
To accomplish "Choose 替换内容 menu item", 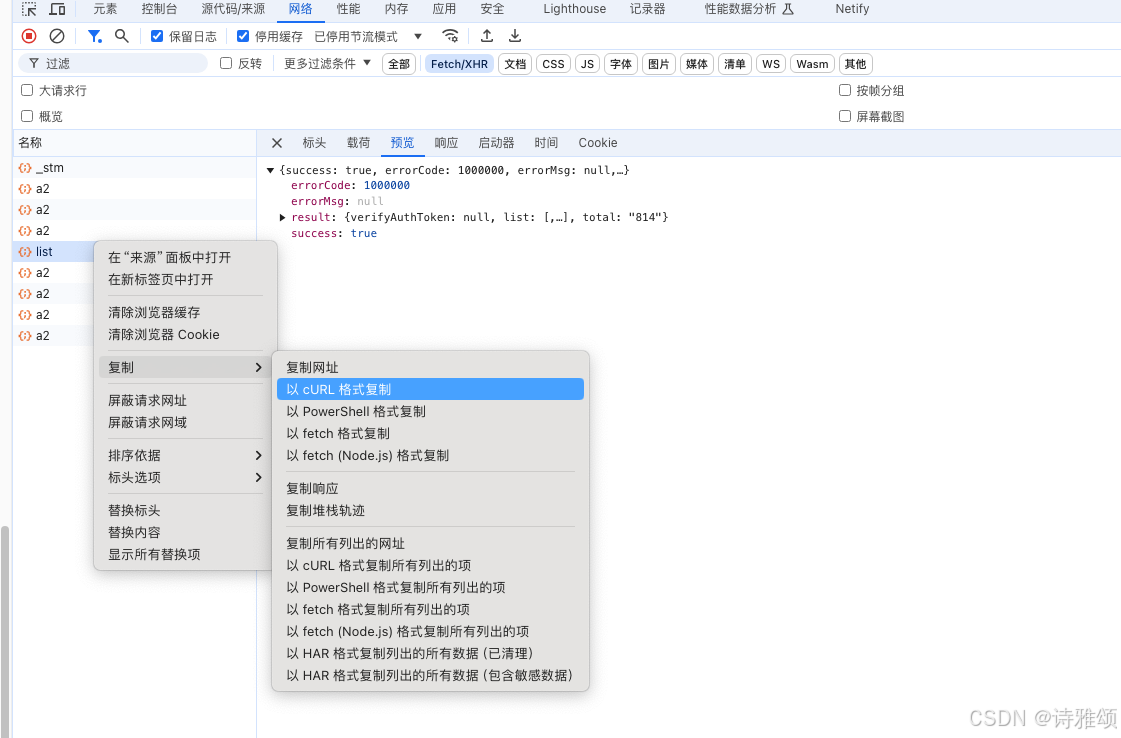I will coord(184,532).
